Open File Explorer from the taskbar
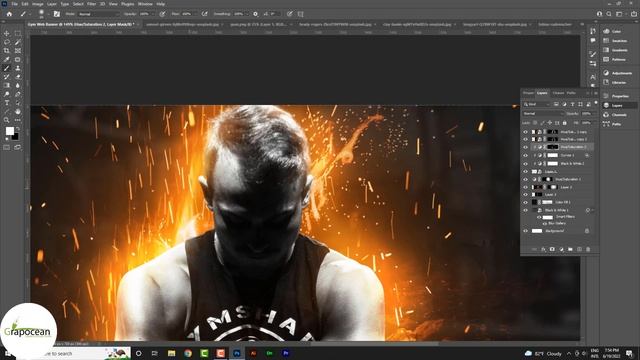 pyautogui.click(x=171, y=353)
